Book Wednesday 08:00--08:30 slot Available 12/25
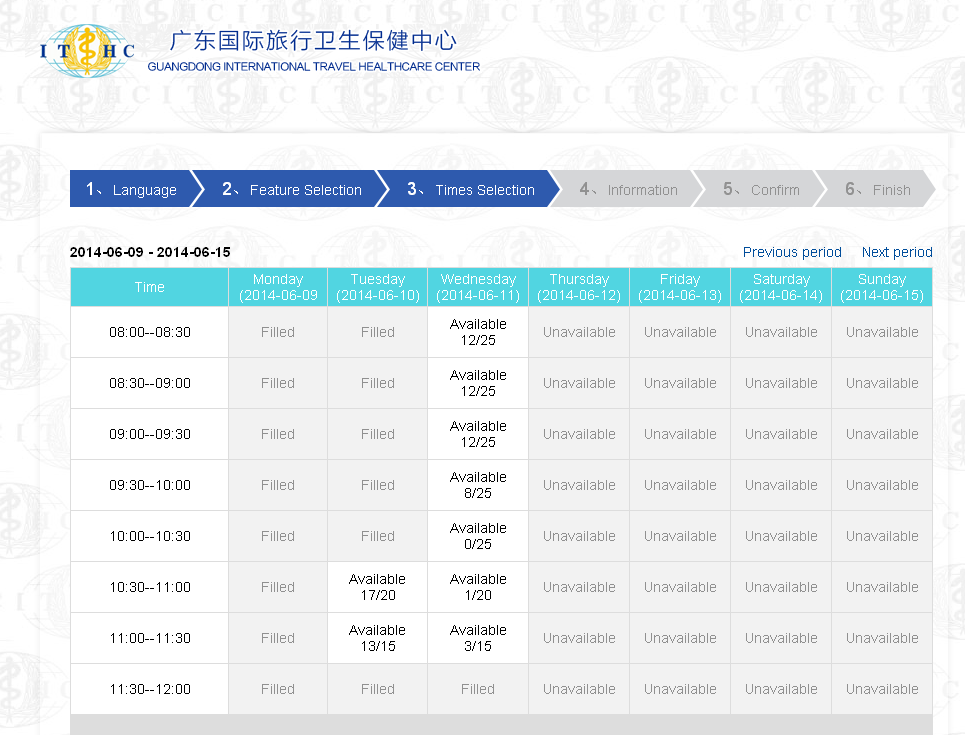The image size is (965, 735). (x=478, y=332)
